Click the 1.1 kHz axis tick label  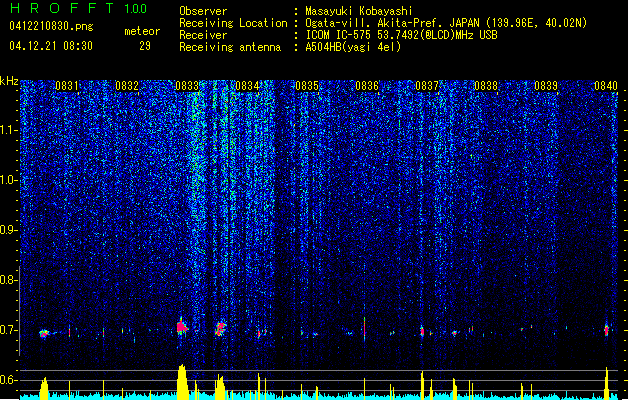point(8,130)
